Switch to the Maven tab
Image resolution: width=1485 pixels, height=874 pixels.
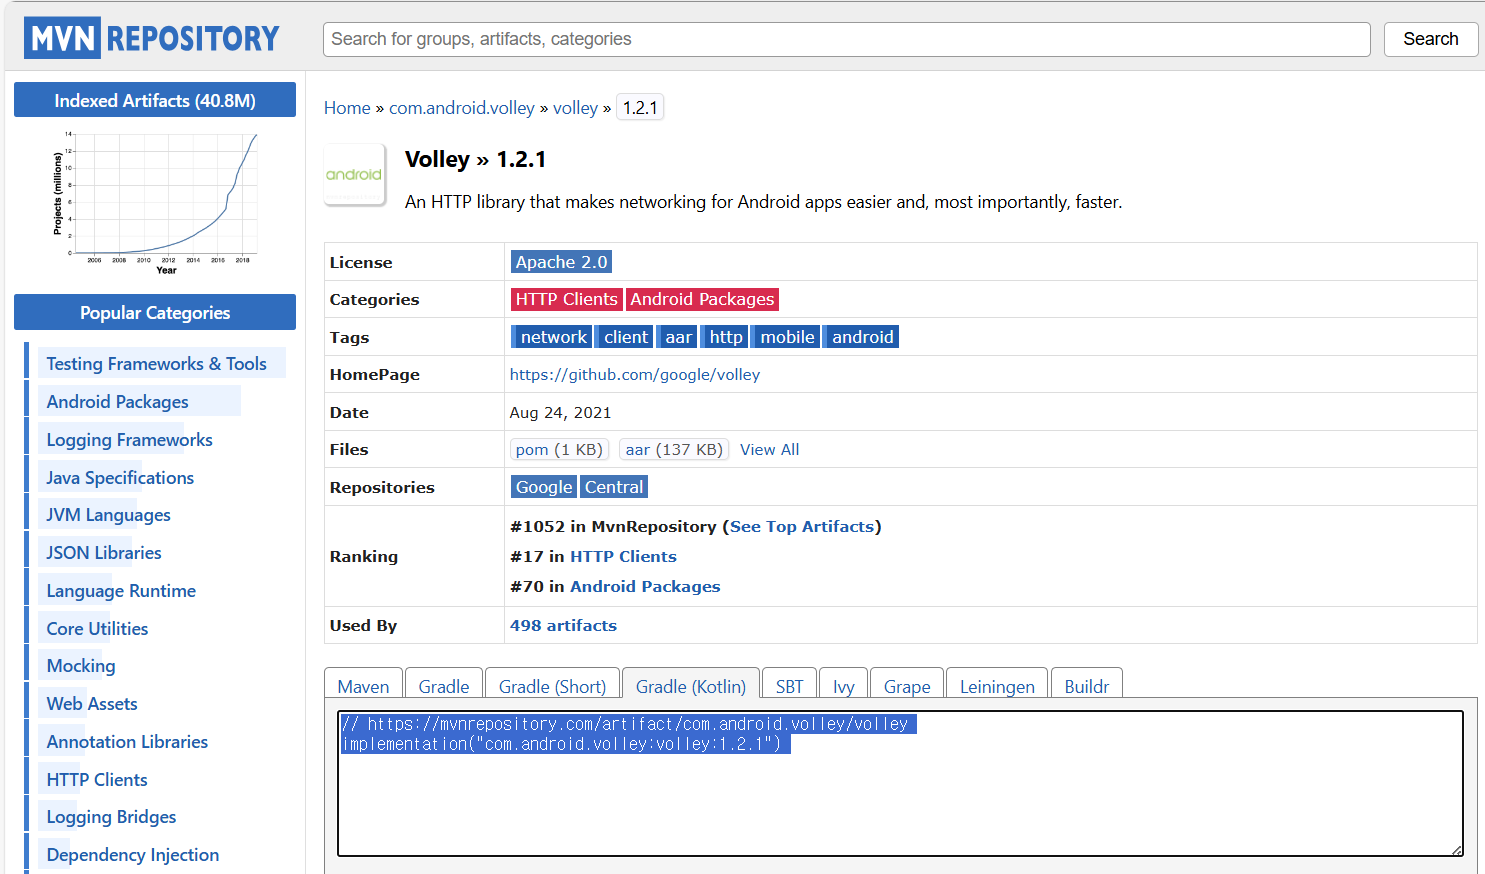click(363, 686)
